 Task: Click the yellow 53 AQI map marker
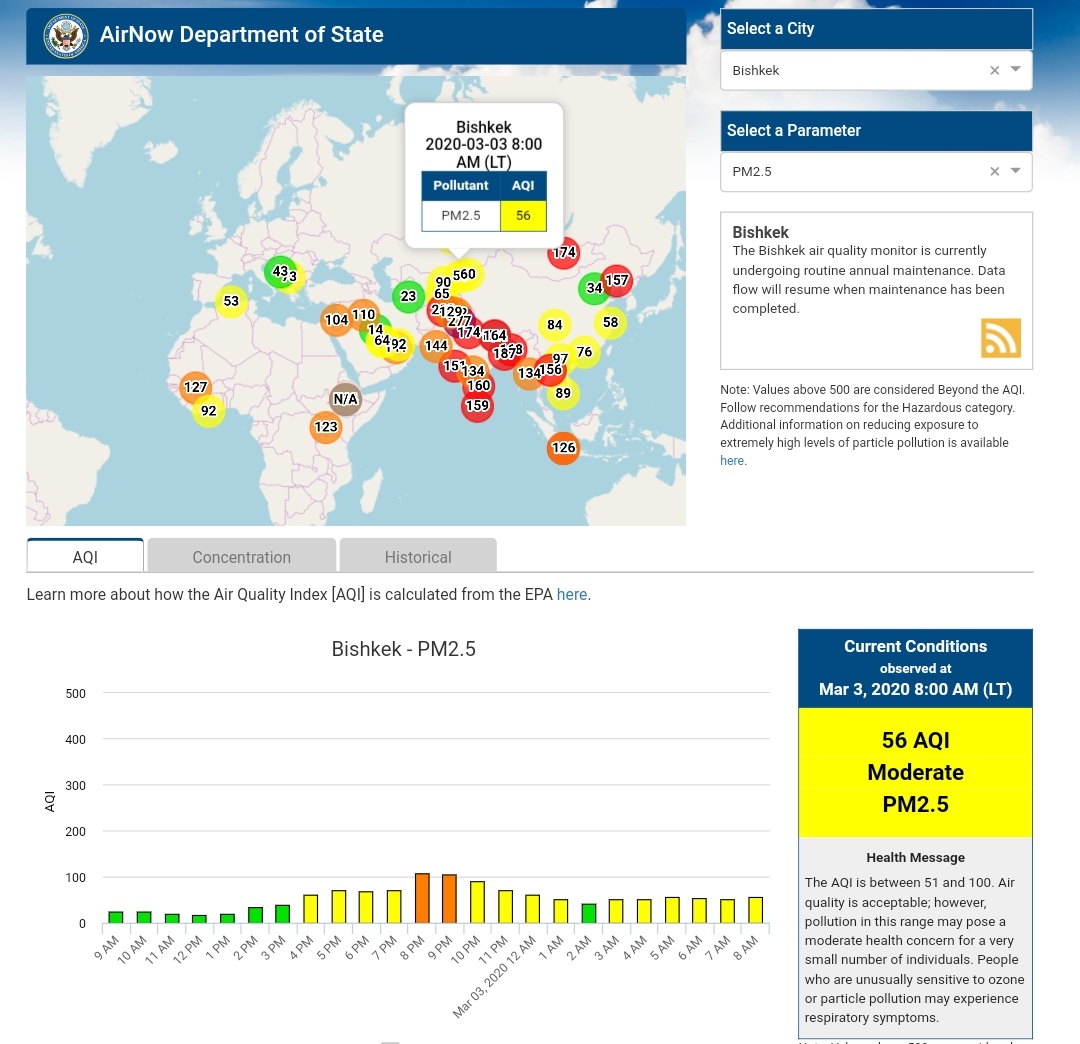pyautogui.click(x=231, y=301)
